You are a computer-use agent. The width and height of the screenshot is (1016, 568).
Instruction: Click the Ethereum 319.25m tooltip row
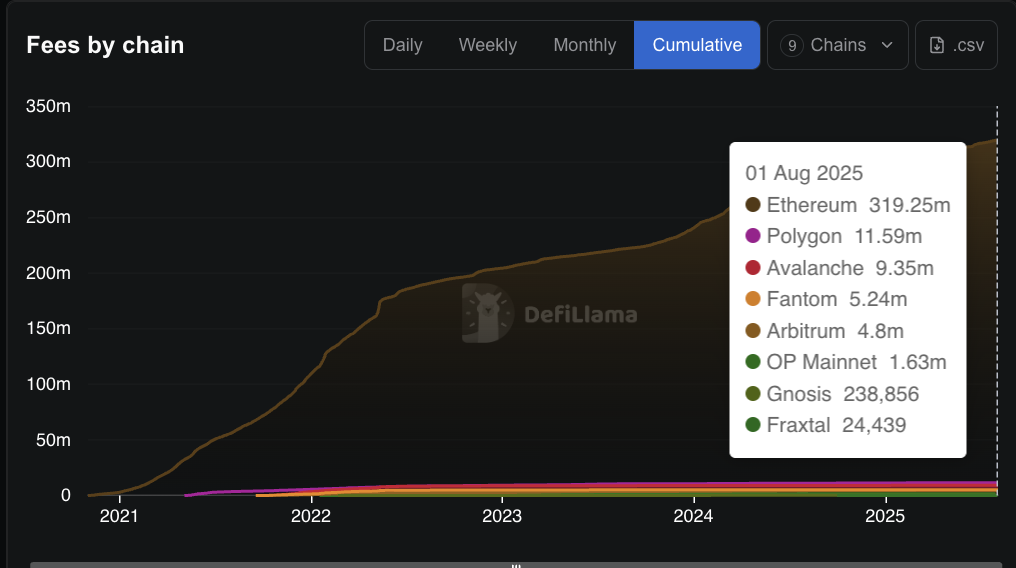point(848,205)
